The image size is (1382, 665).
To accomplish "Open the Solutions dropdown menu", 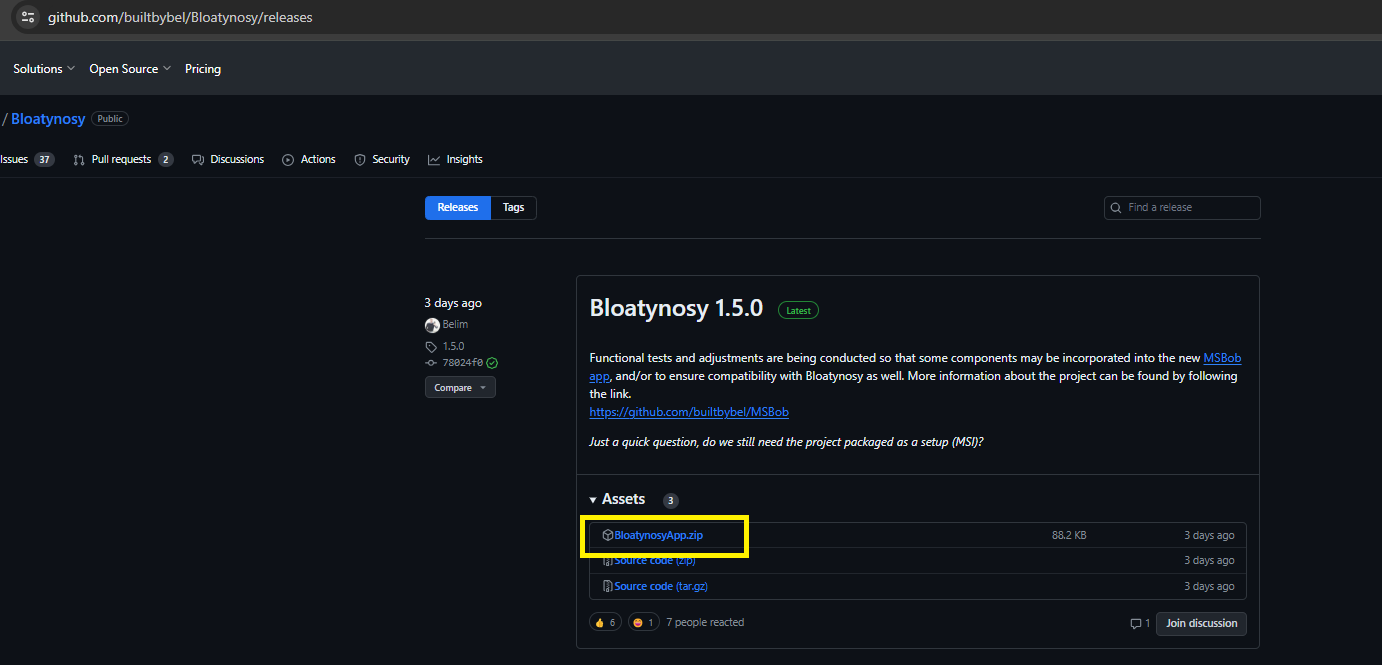I will (43, 68).
